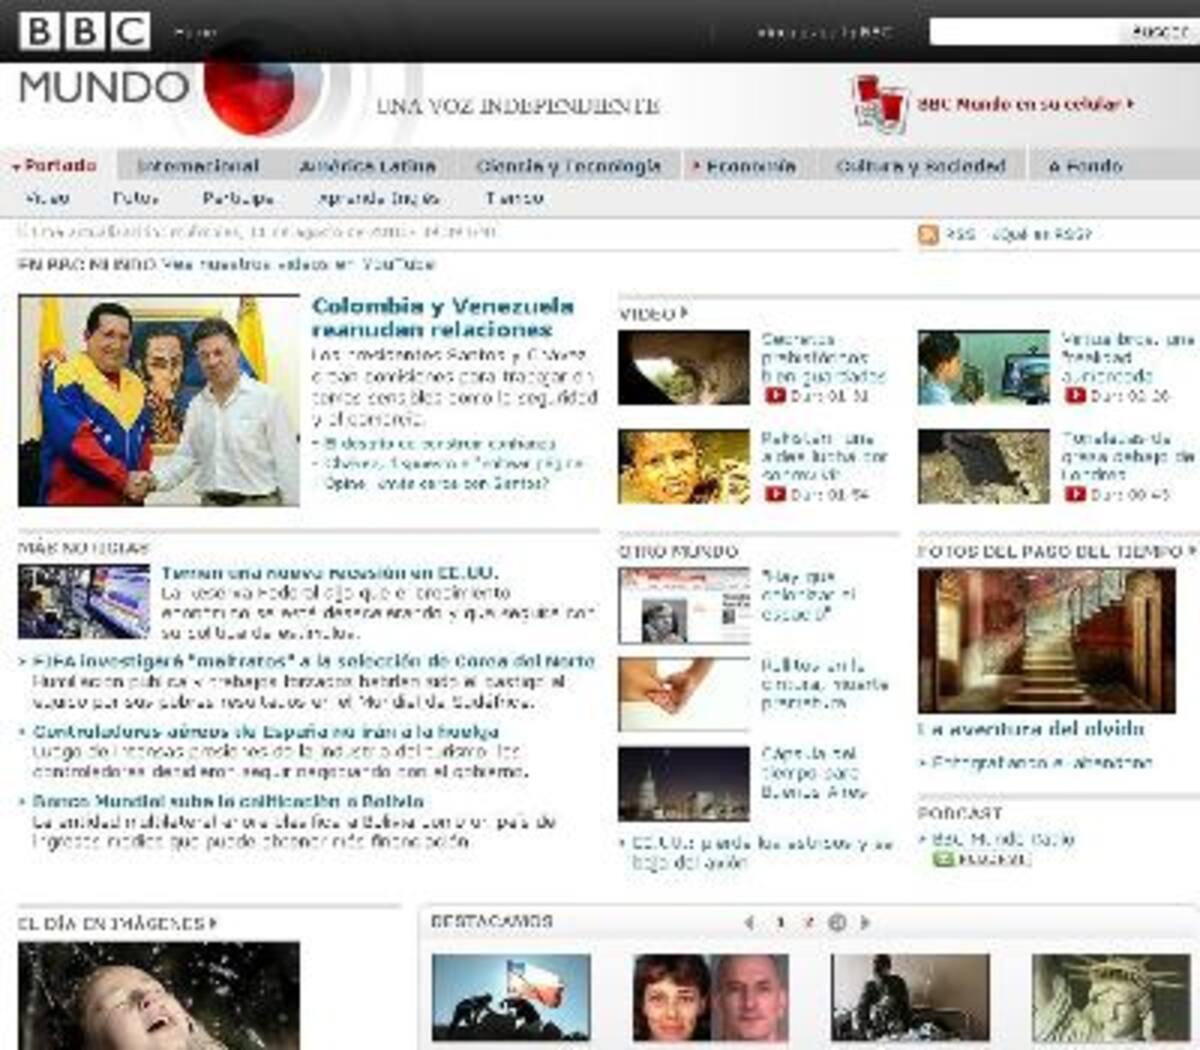Image resolution: width=1200 pixels, height=1050 pixels.
Task: Click the search input field in header
Action: tap(1025, 32)
